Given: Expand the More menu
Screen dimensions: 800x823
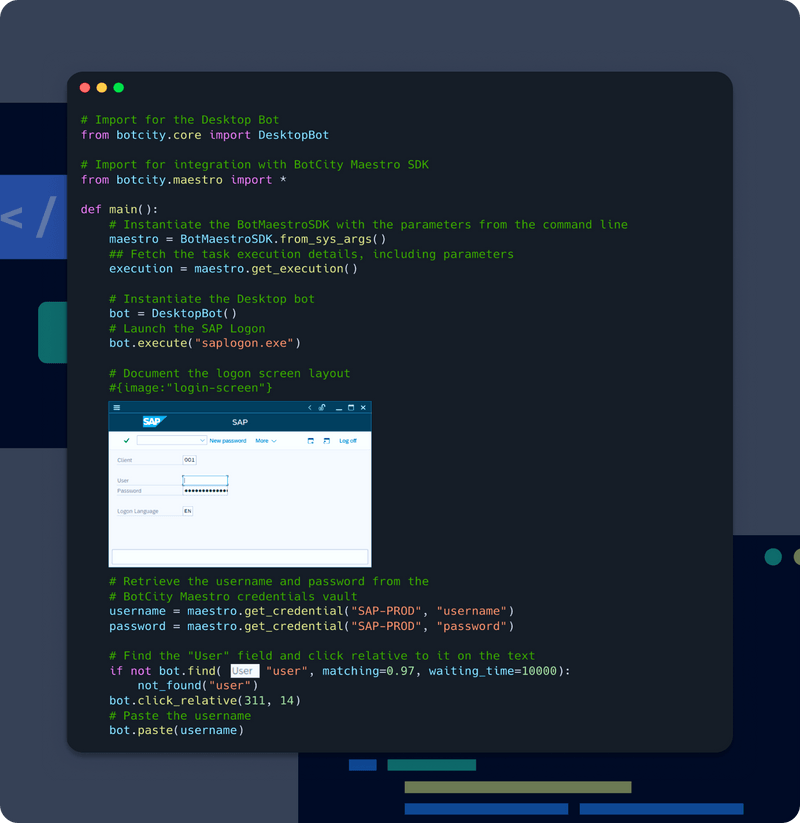Looking at the screenshot, I should 265,440.
